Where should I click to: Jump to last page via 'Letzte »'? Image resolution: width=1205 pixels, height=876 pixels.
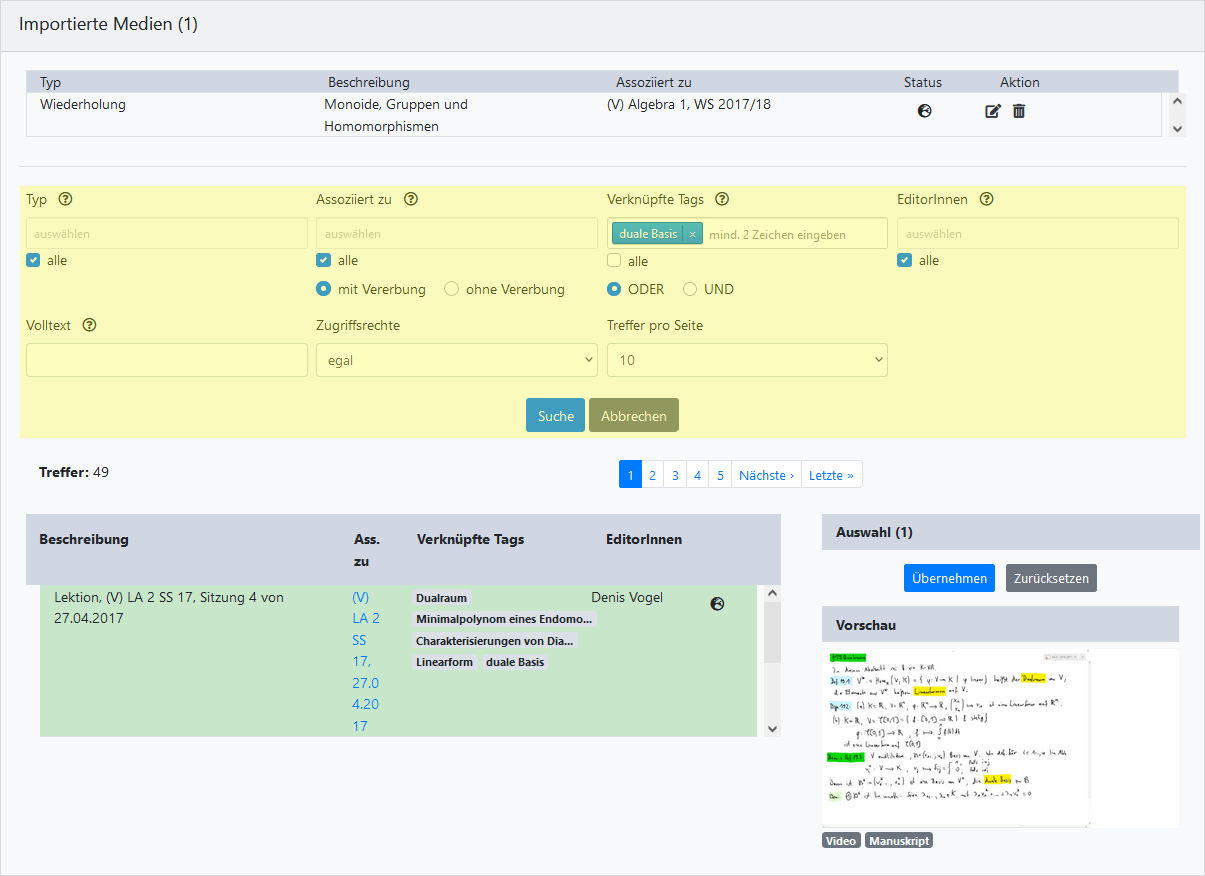[x=831, y=475]
